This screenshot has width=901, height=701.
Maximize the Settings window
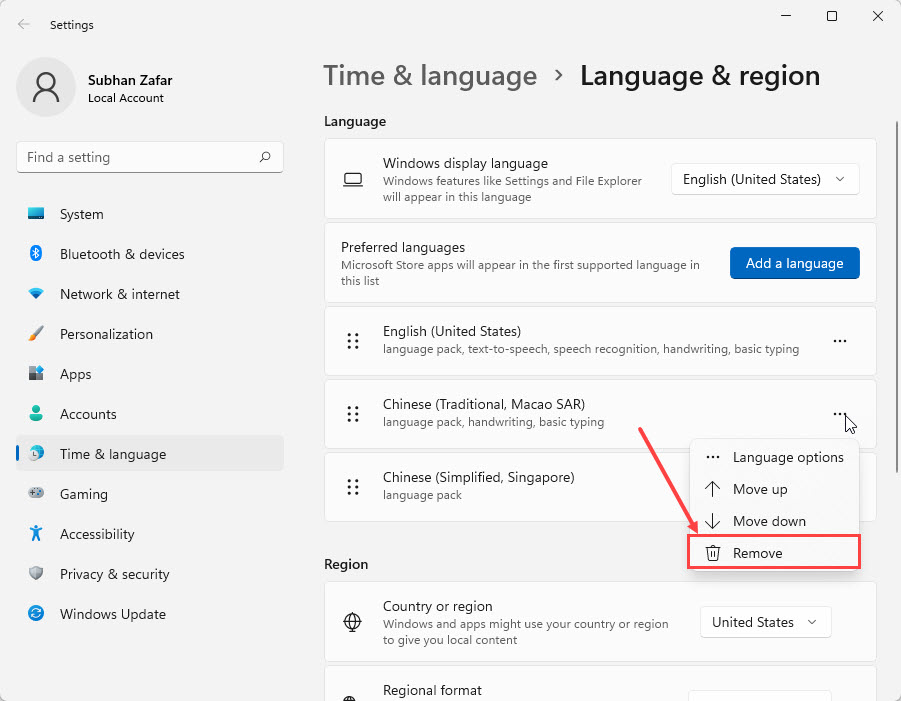click(831, 16)
